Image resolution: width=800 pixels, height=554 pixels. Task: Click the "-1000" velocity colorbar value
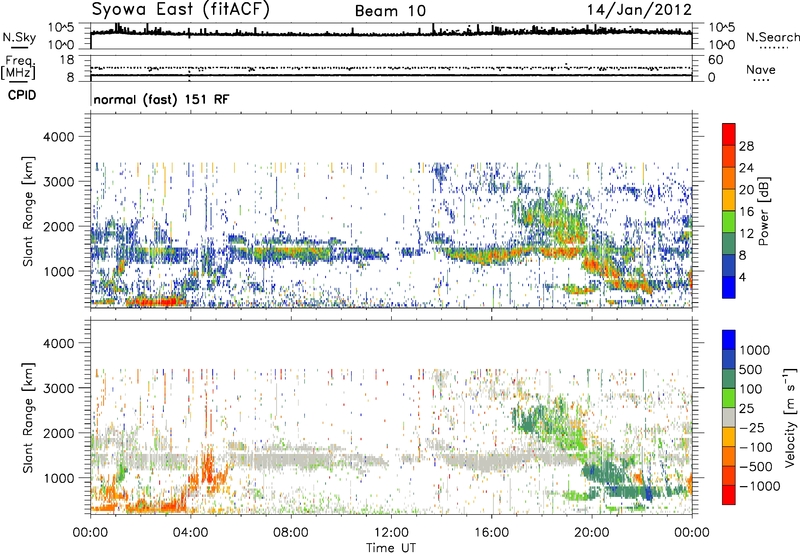click(x=759, y=486)
